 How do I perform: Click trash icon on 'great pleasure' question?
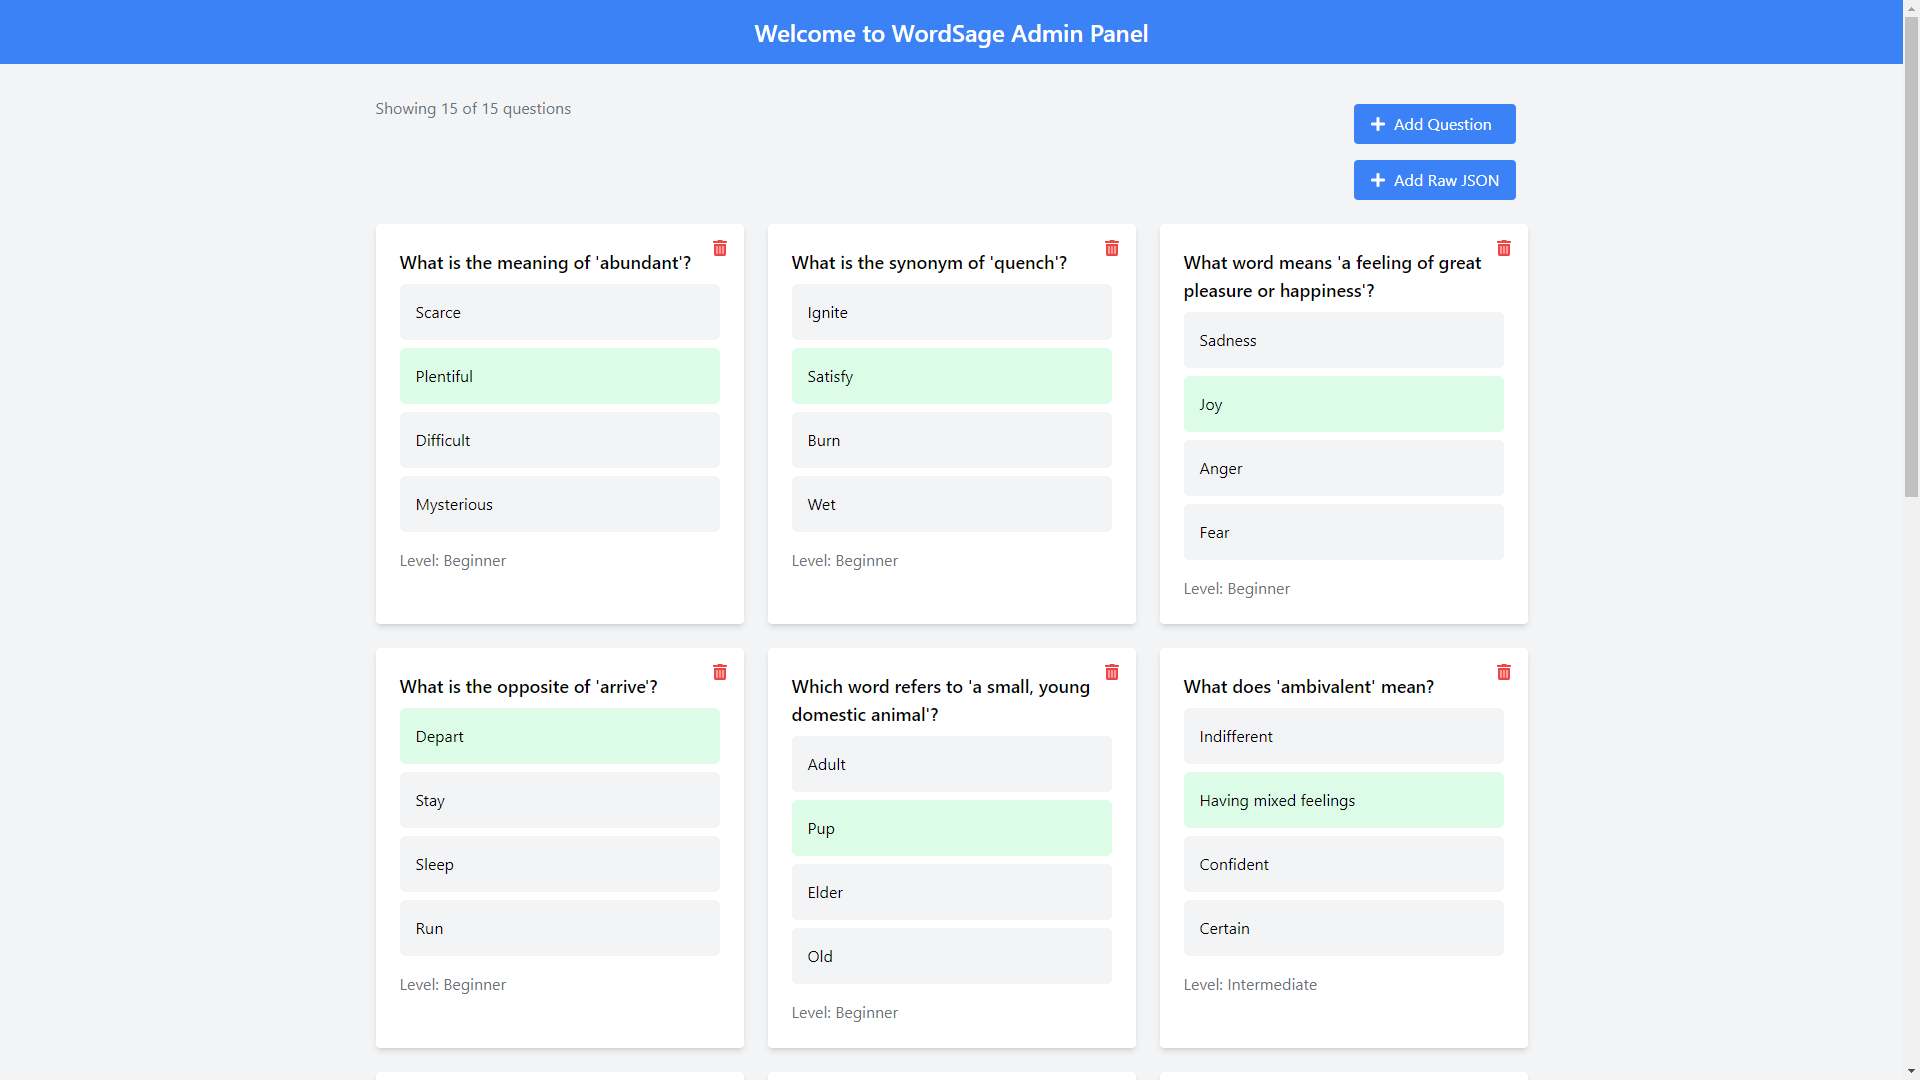(x=1504, y=248)
